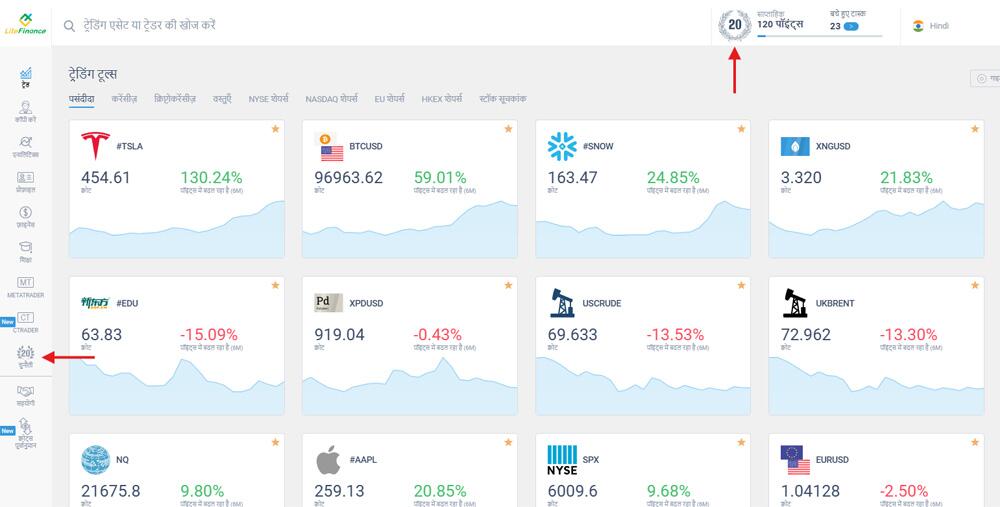Click the oil pump icon on UKBRENT card

(x=795, y=303)
